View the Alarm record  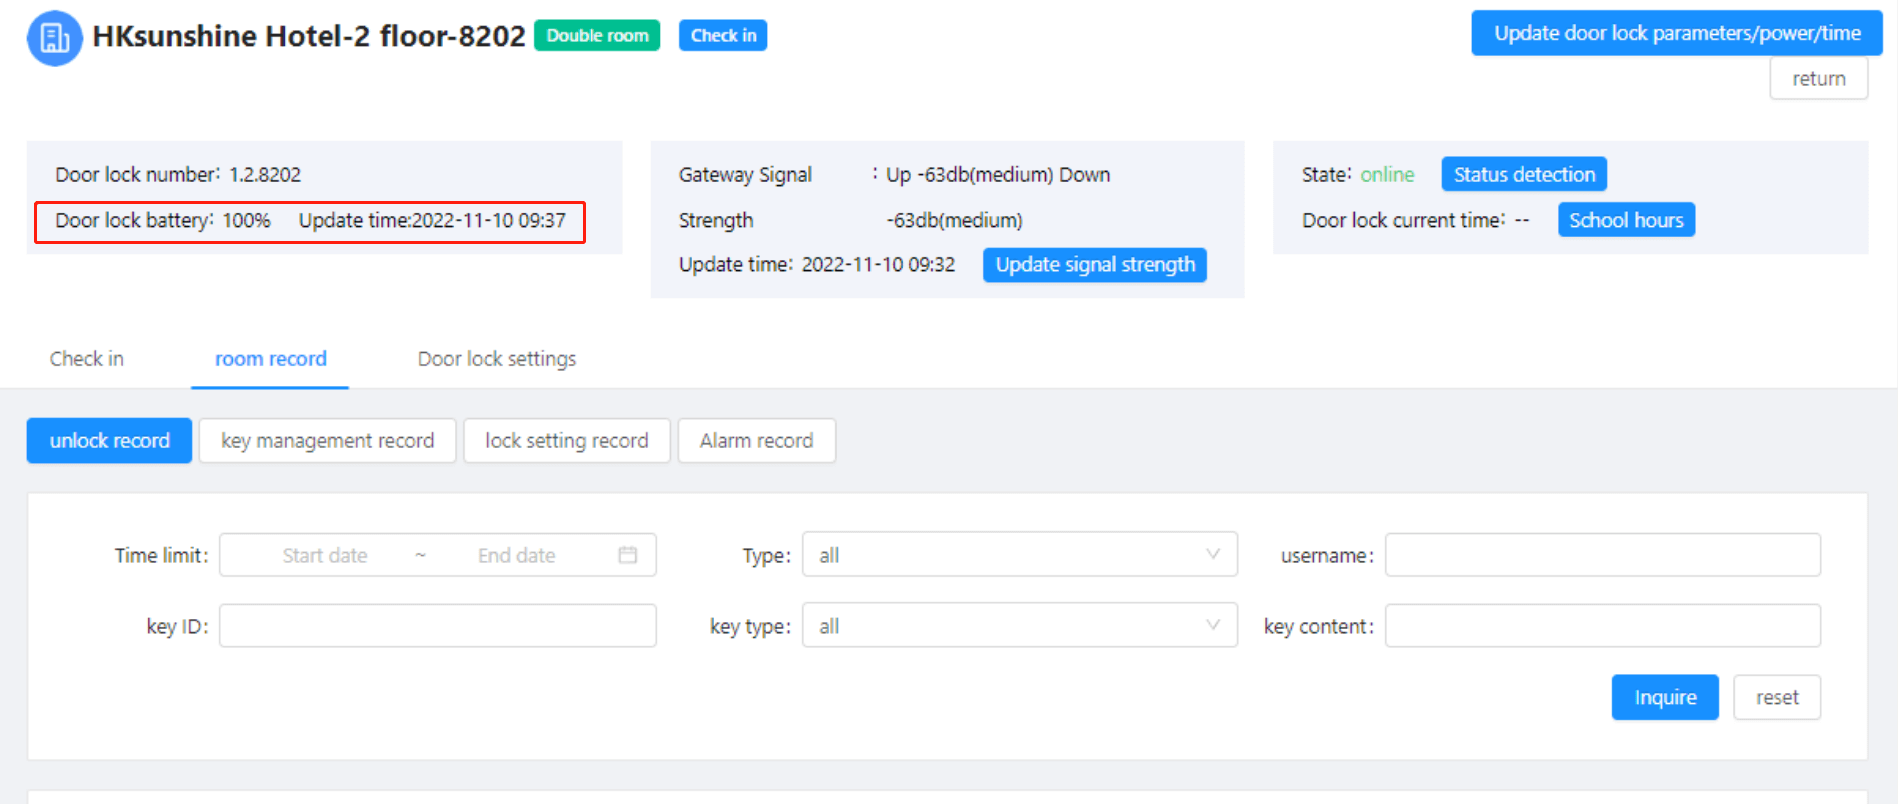[756, 441]
